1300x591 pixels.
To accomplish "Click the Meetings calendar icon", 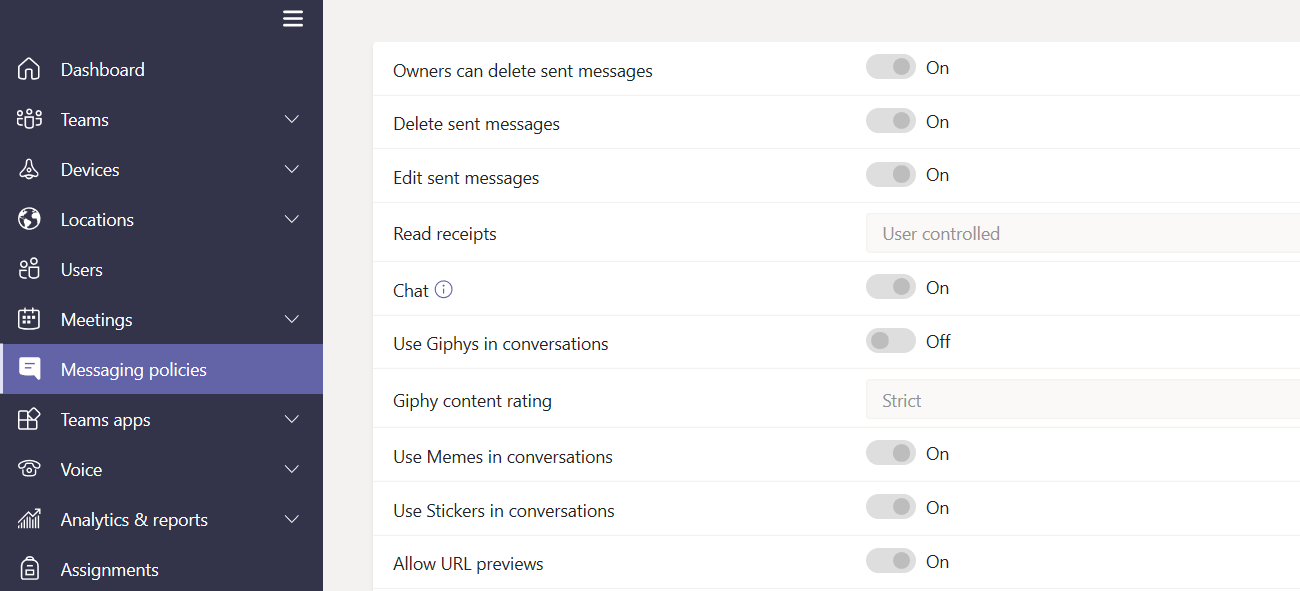I will (29, 318).
